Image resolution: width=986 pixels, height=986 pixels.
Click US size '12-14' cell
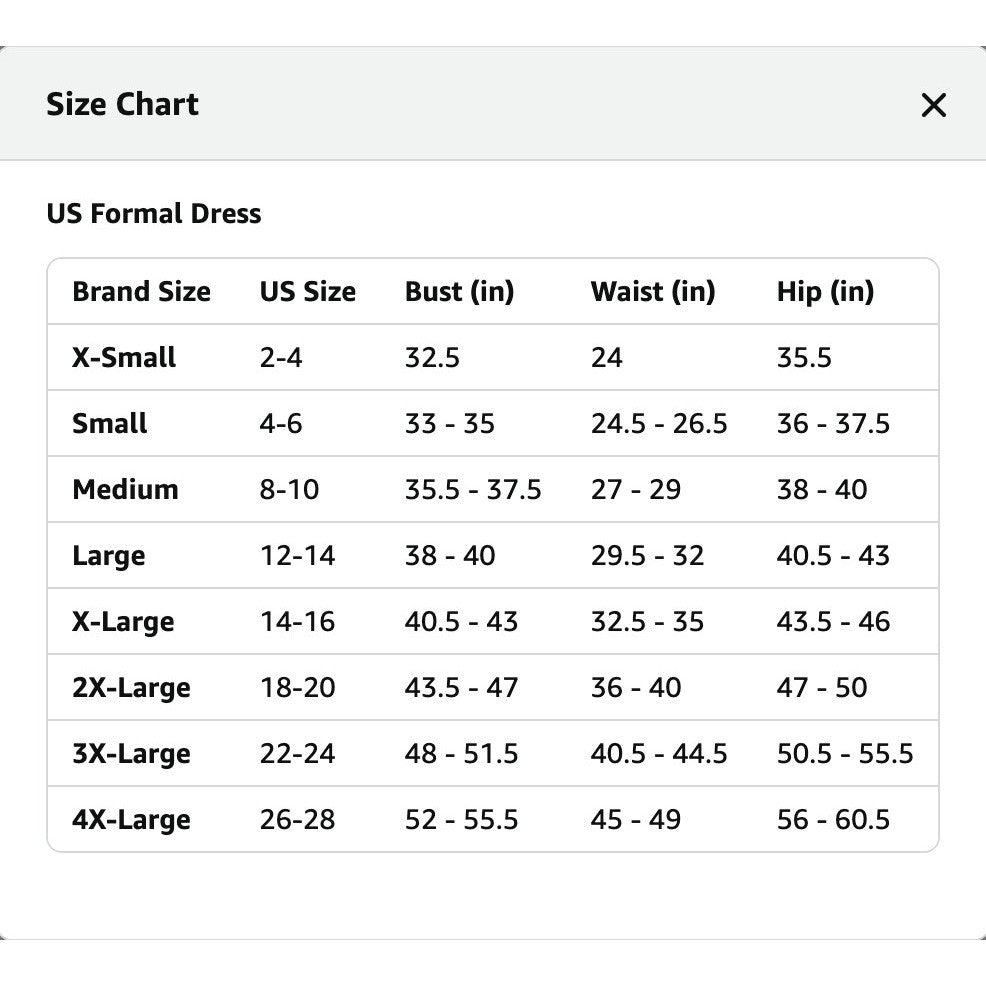(x=297, y=556)
